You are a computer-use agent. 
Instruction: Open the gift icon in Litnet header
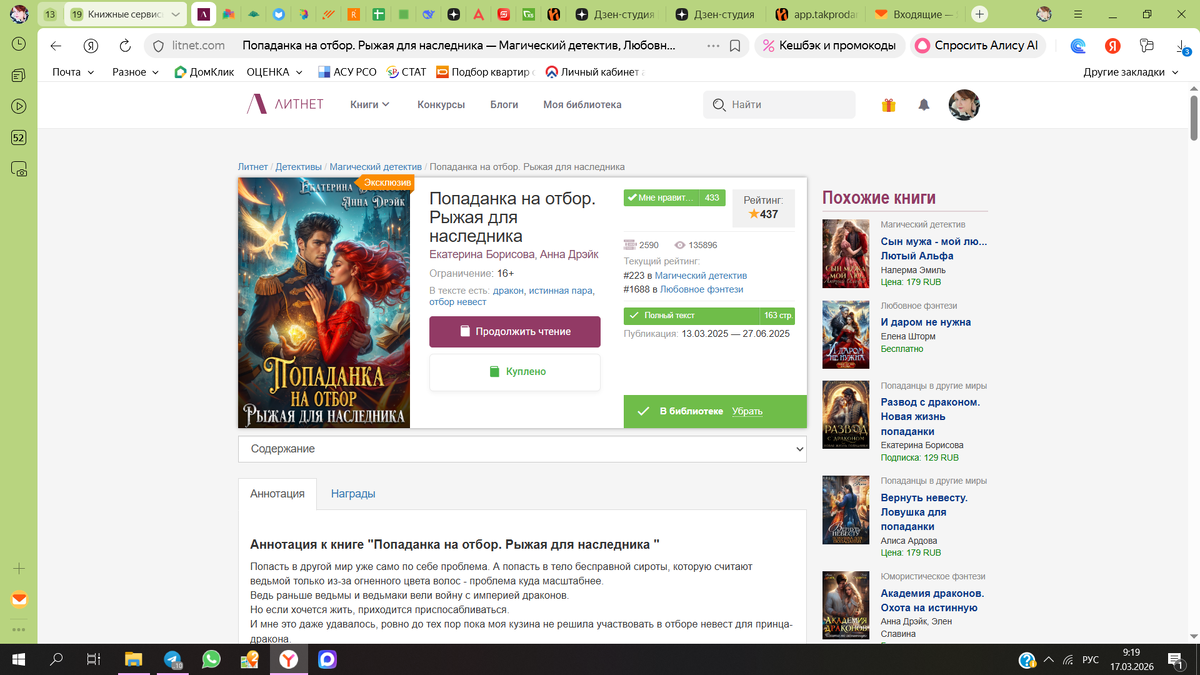888,105
